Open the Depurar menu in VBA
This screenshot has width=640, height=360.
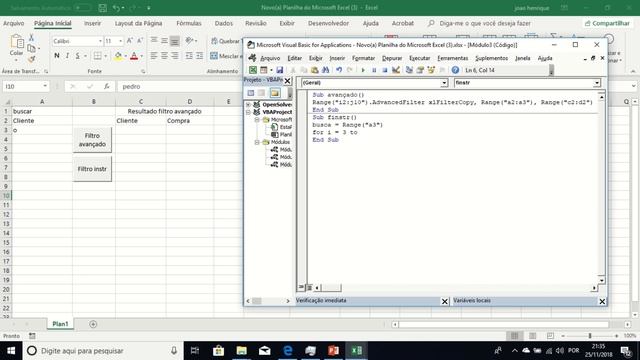[x=392, y=58]
